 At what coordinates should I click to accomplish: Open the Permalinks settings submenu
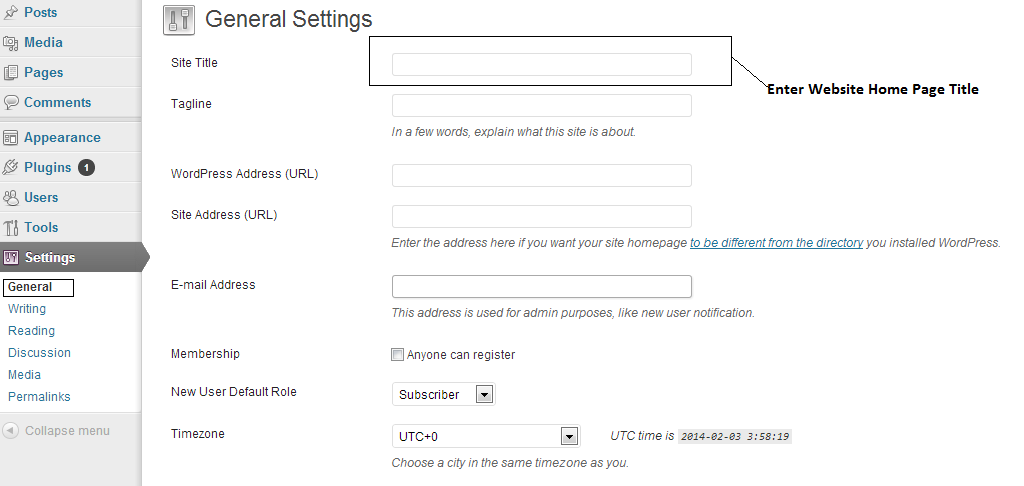pyautogui.click(x=39, y=397)
